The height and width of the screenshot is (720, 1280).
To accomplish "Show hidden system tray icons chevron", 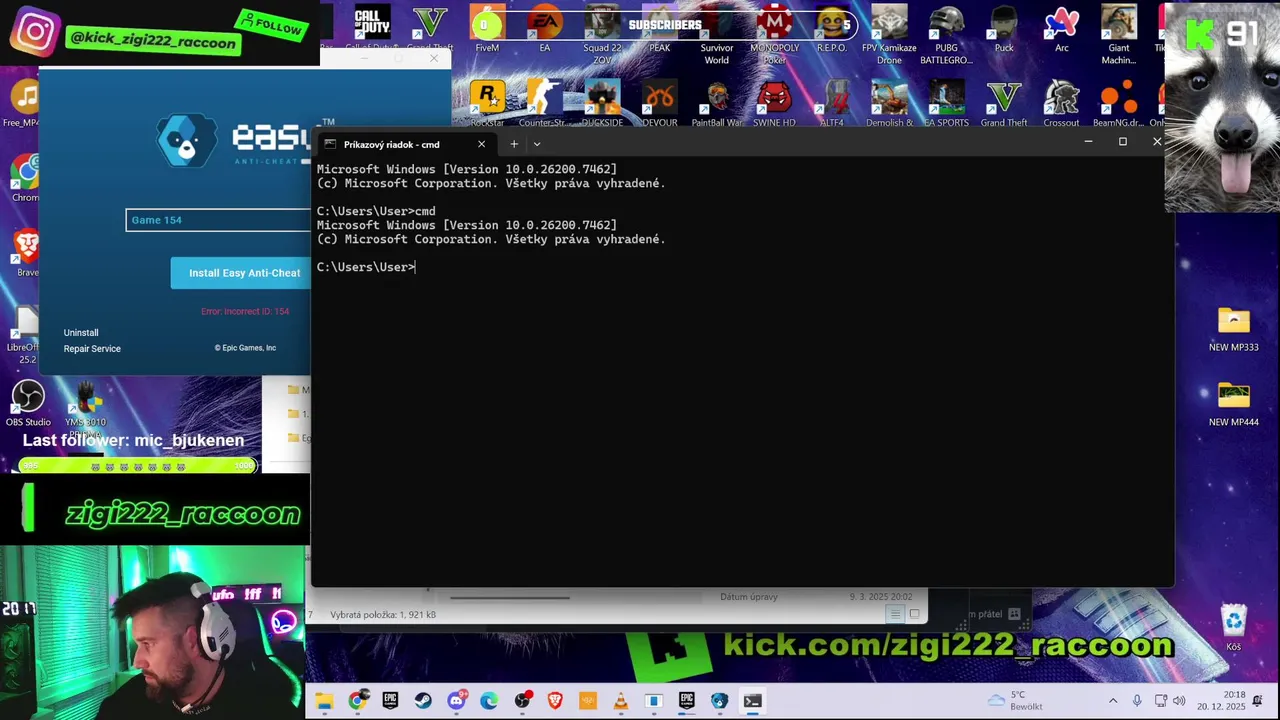I will 1113,701.
